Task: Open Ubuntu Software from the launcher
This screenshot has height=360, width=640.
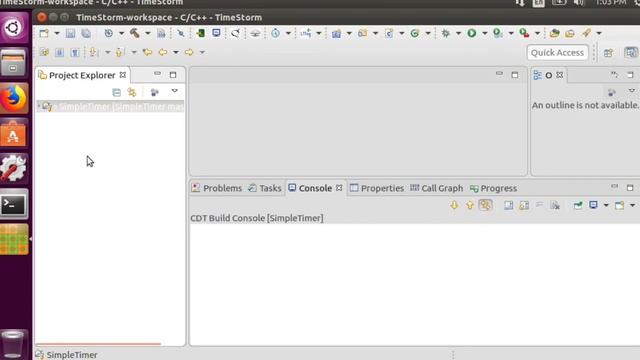Action: (x=14, y=134)
